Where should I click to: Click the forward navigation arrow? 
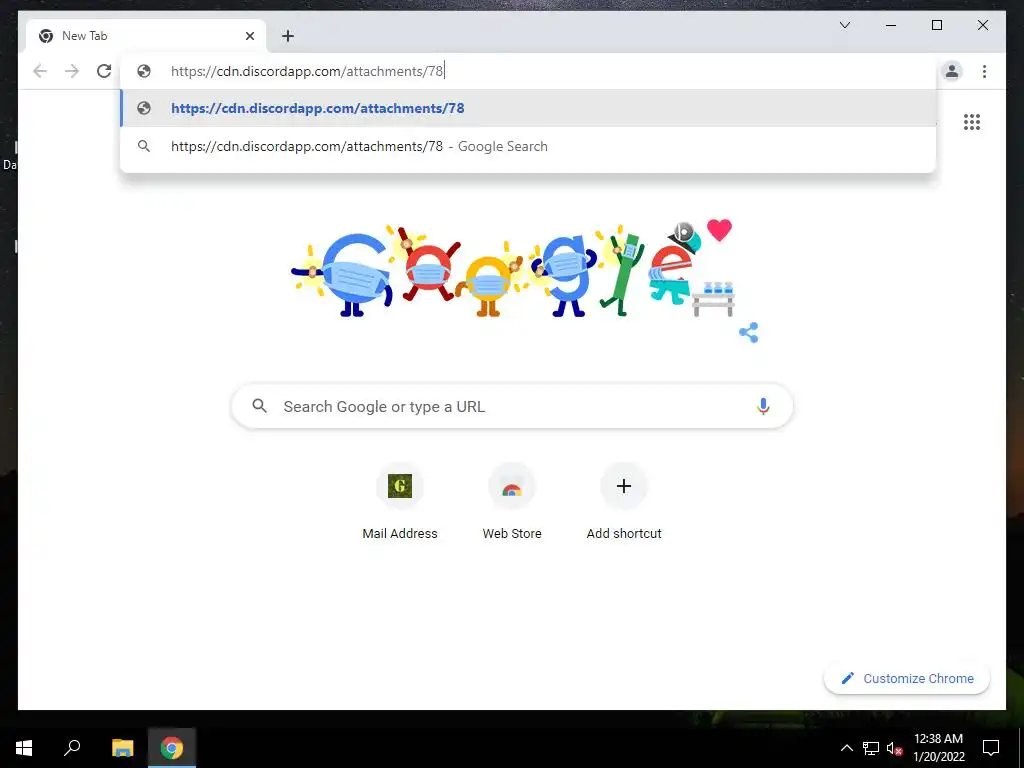[x=72, y=71]
